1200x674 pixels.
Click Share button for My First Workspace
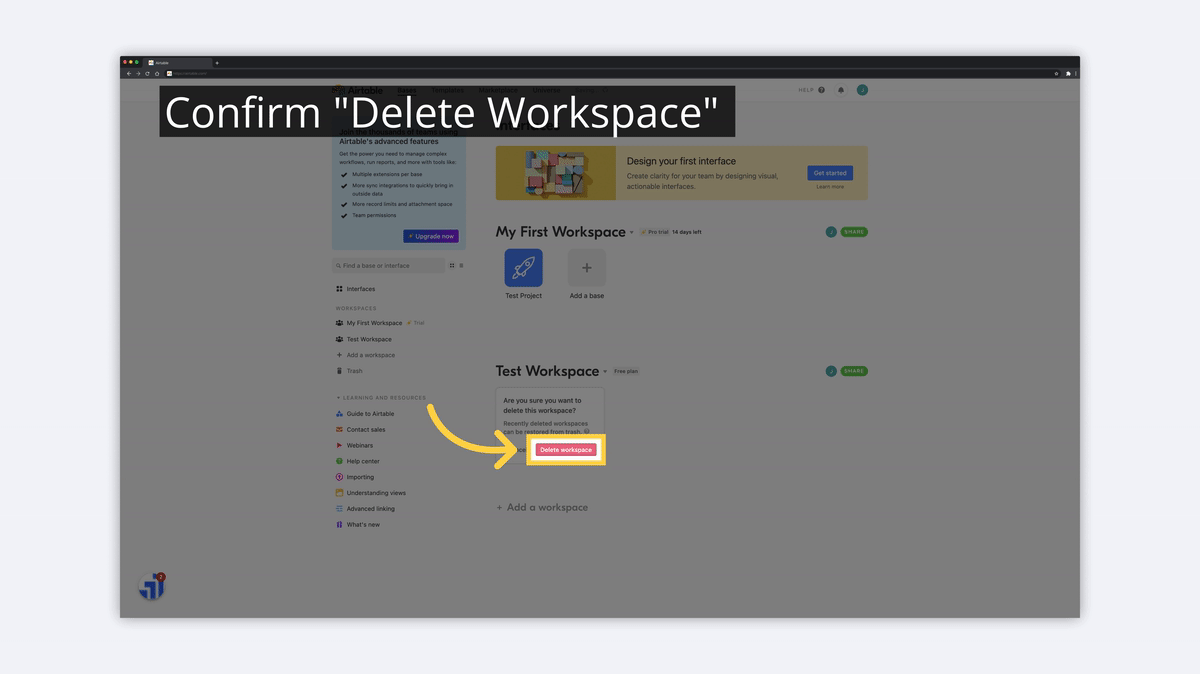tap(854, 232)
